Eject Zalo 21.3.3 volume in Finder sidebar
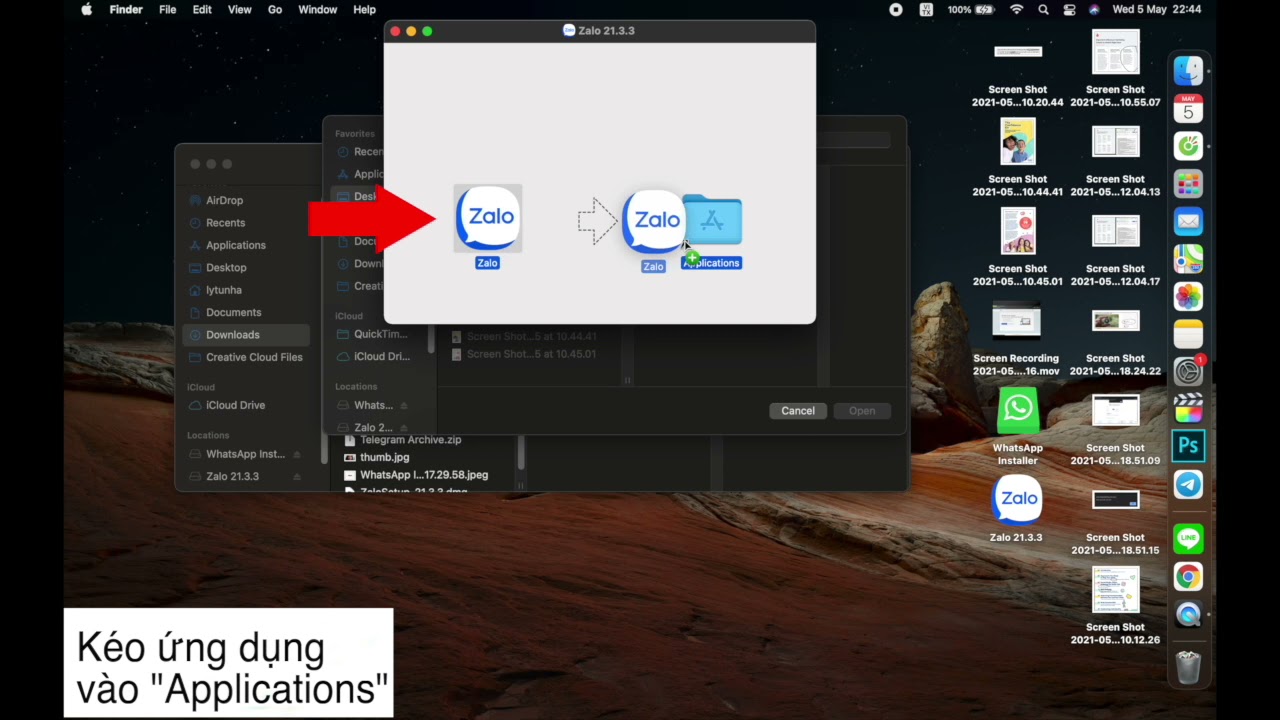Screen dimensions: 1280x720 pyautogui.click(x=297, y=477)
